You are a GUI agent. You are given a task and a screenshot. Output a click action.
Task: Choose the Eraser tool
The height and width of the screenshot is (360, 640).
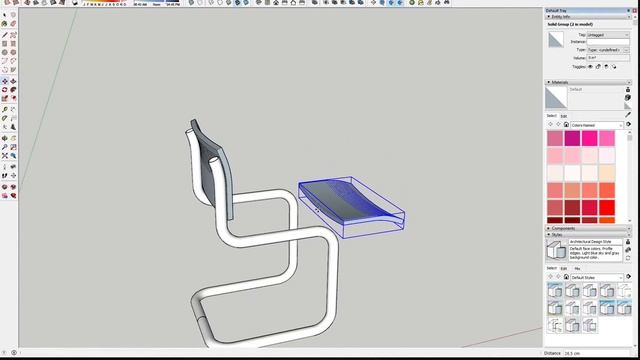13,24
